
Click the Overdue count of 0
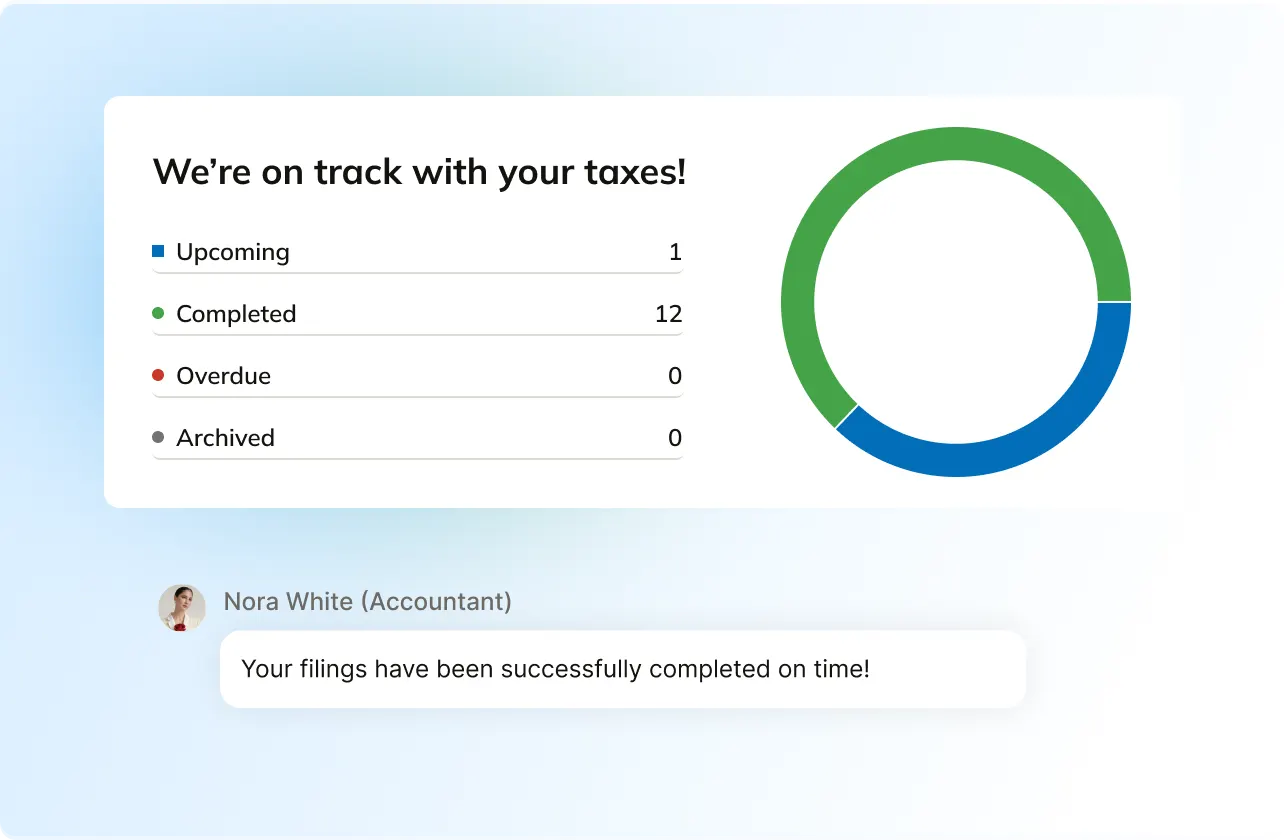(675, 376)
